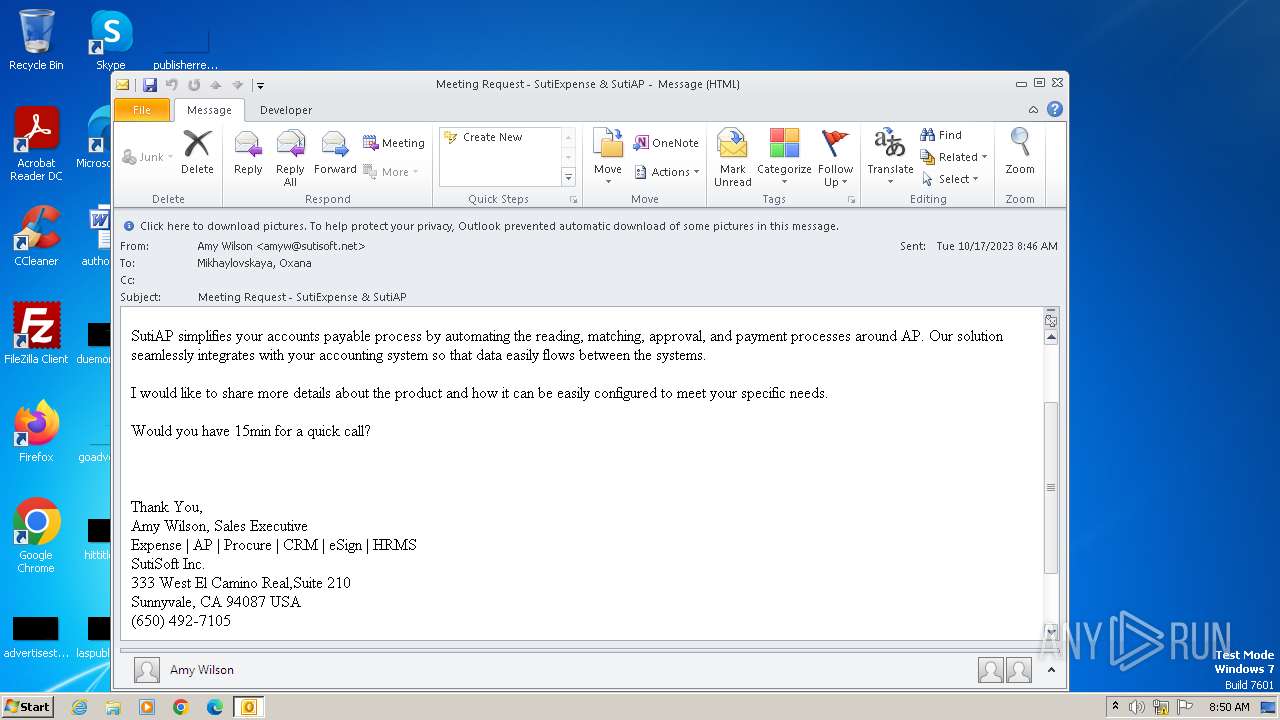Open Skype desktop shortcut
The height and width of the screenshot is (720, 1280).
[111, 40]
